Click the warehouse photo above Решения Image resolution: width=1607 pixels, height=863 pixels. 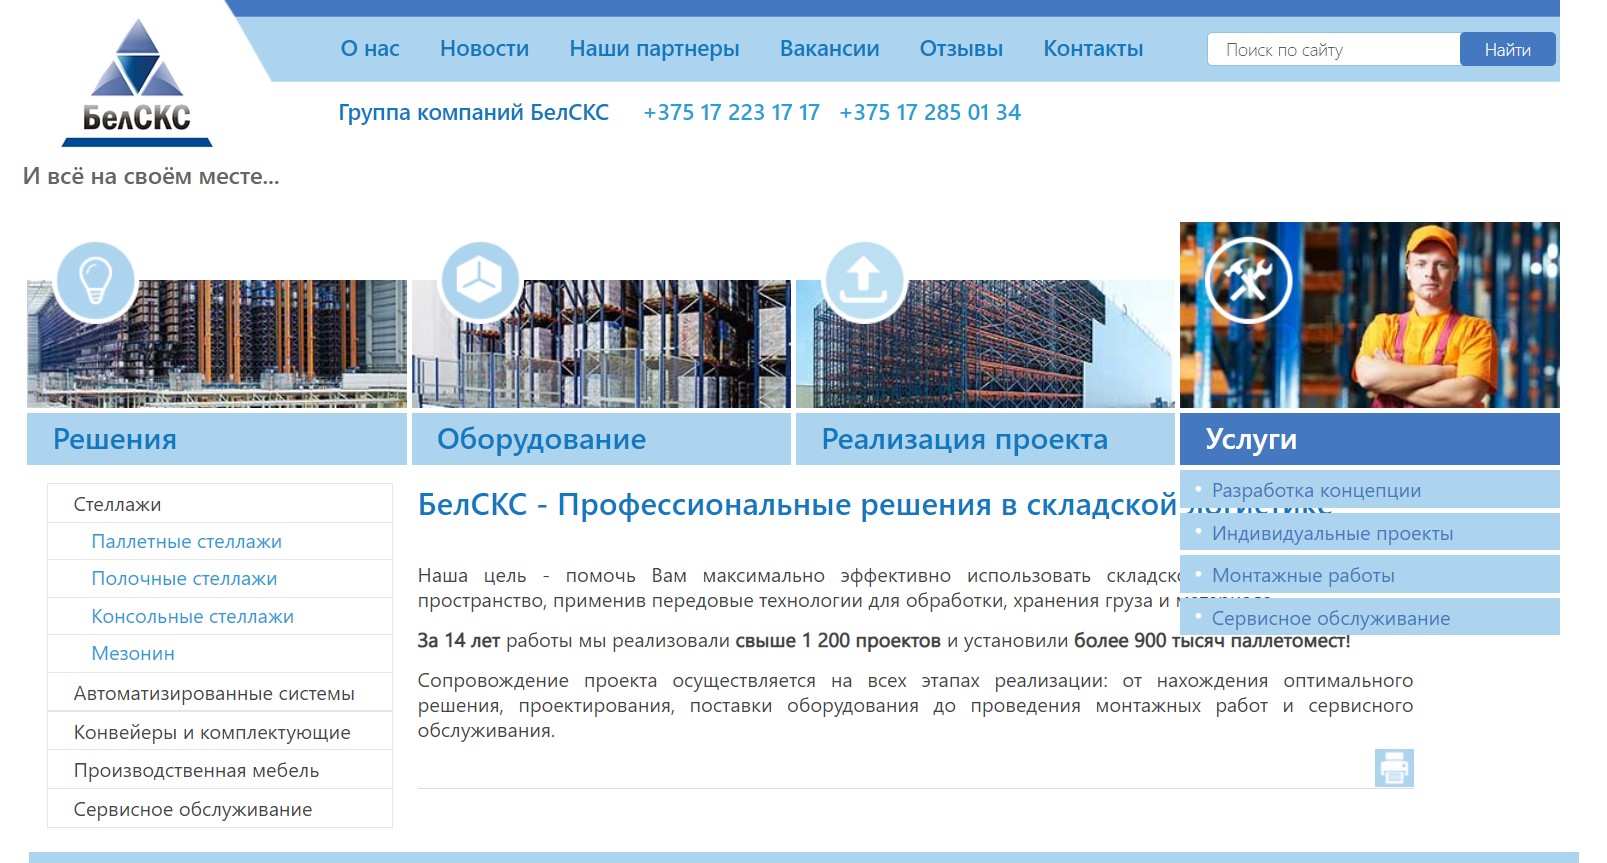click(217, 344)
